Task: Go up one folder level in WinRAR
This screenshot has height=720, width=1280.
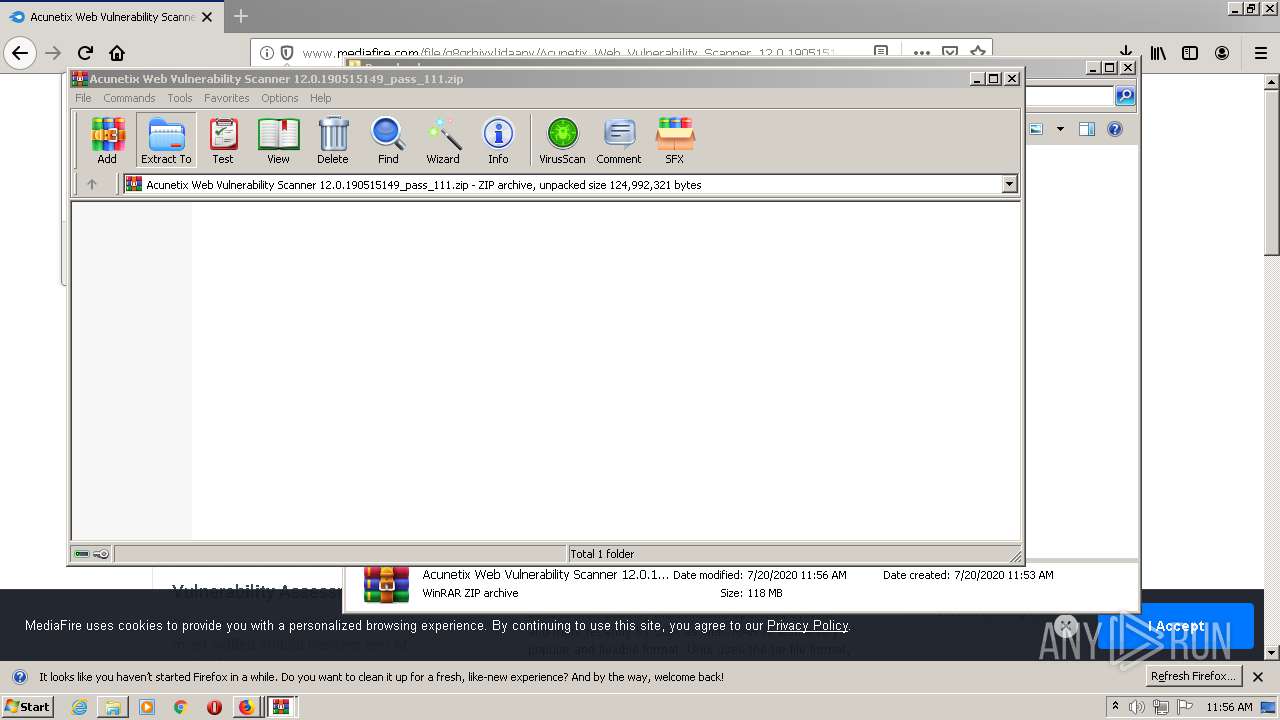Action: click(92, 184)
